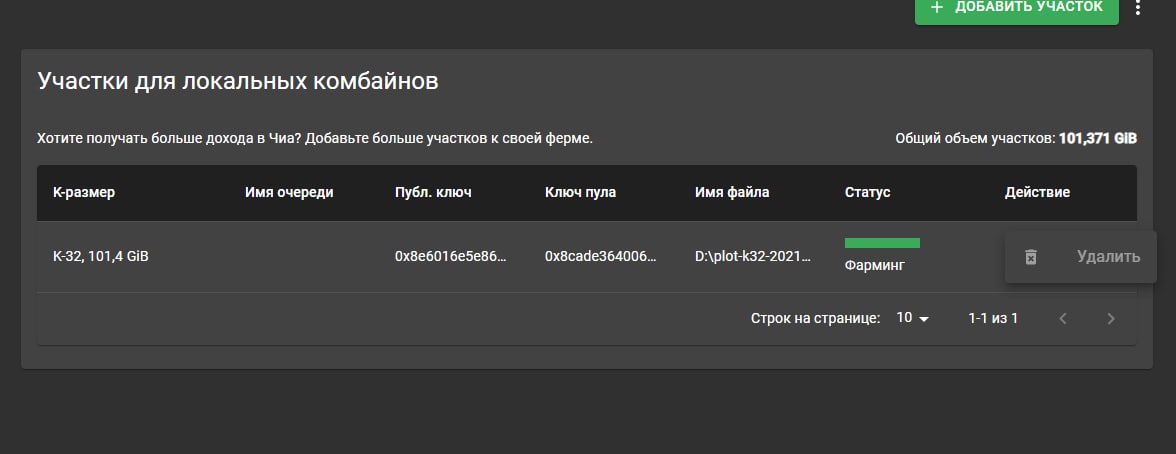Screen dimensions: 1176x454
Task: Open rows per page dropdown
Action: click(x=913, y=318)
